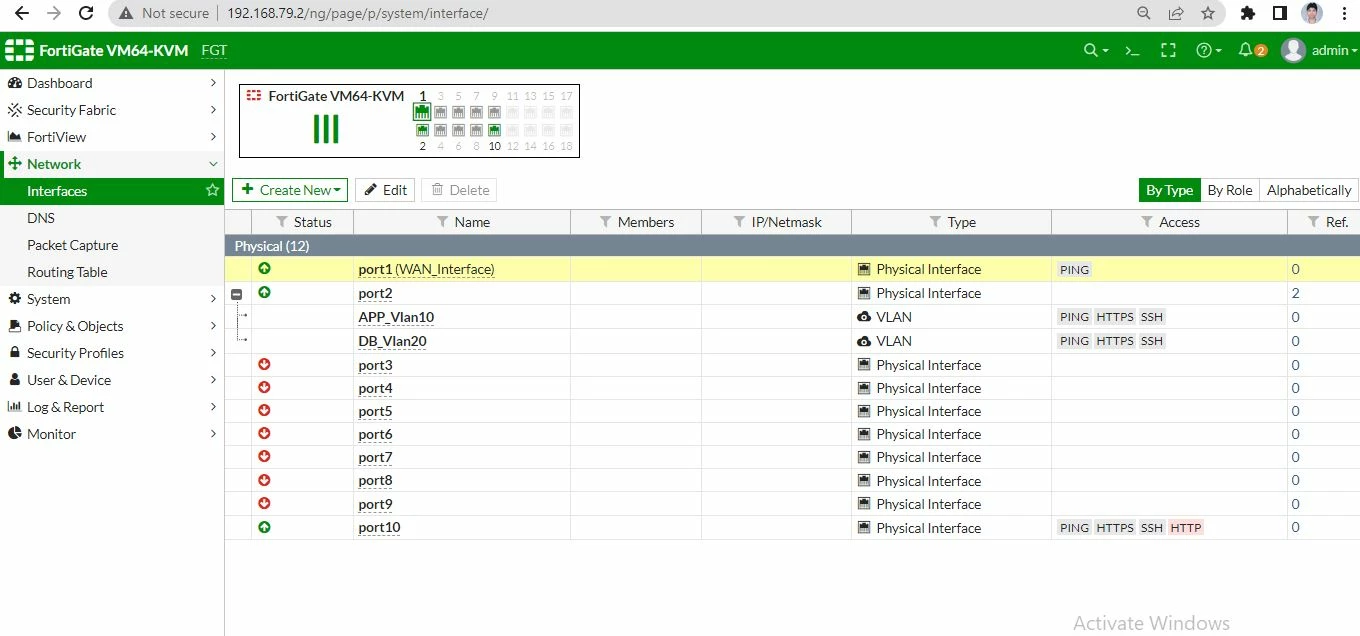The image size is (1360, 636).
Task: Expand the Security Profiles menu
Action: (x=112, y=353)
